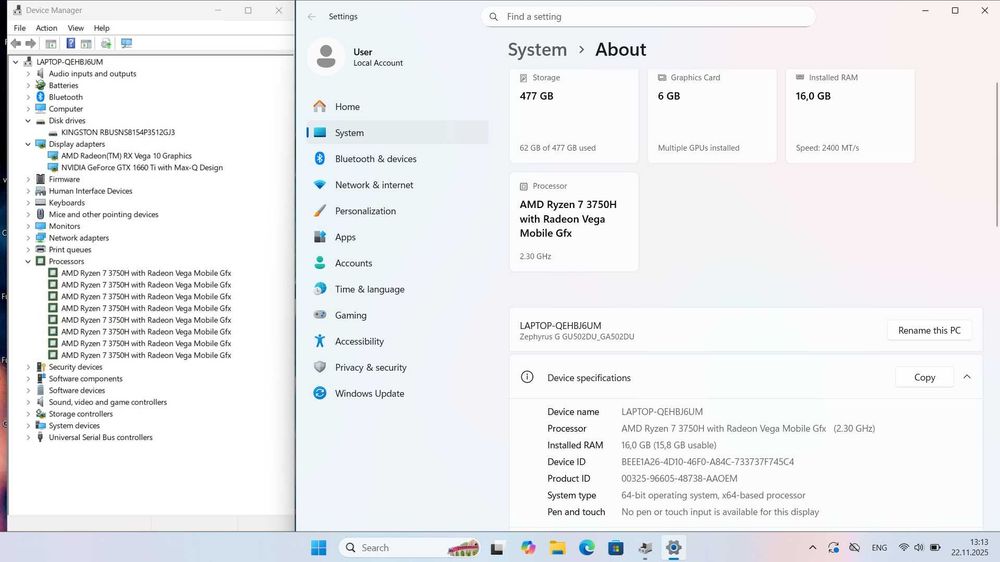Open the Graphics Card 6 GB card
Screen dimensions: 1000x562
[x=712, y=115]
